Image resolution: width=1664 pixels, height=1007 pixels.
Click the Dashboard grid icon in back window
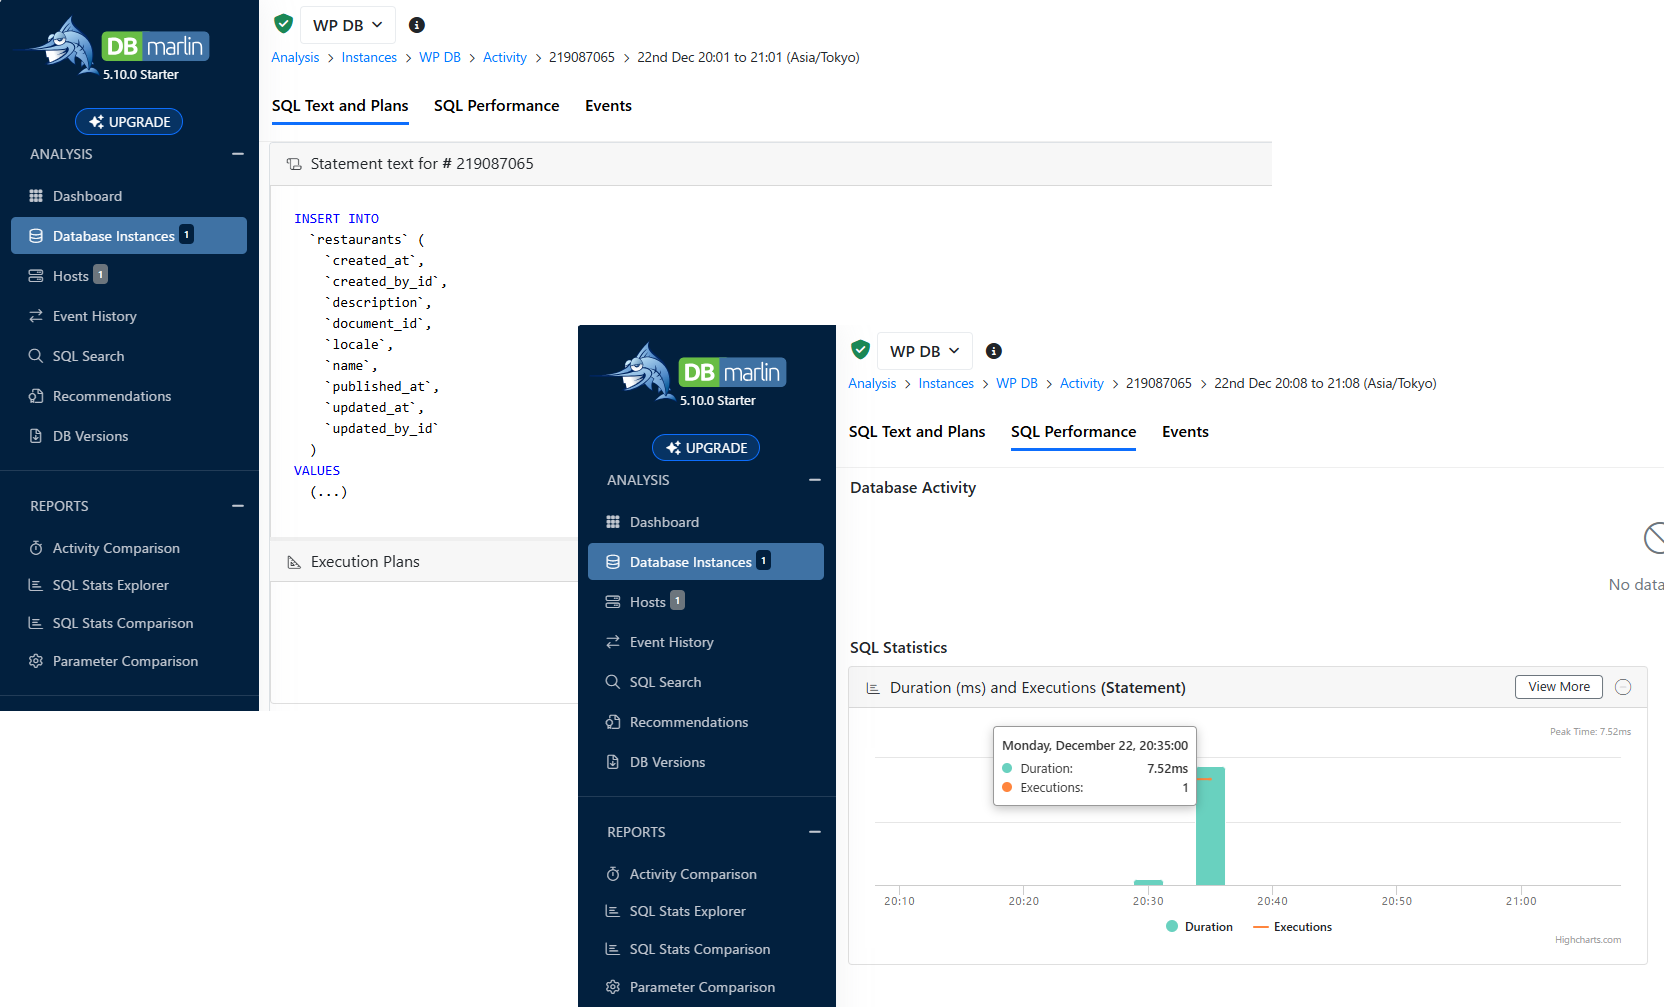[x=36, y=196]
